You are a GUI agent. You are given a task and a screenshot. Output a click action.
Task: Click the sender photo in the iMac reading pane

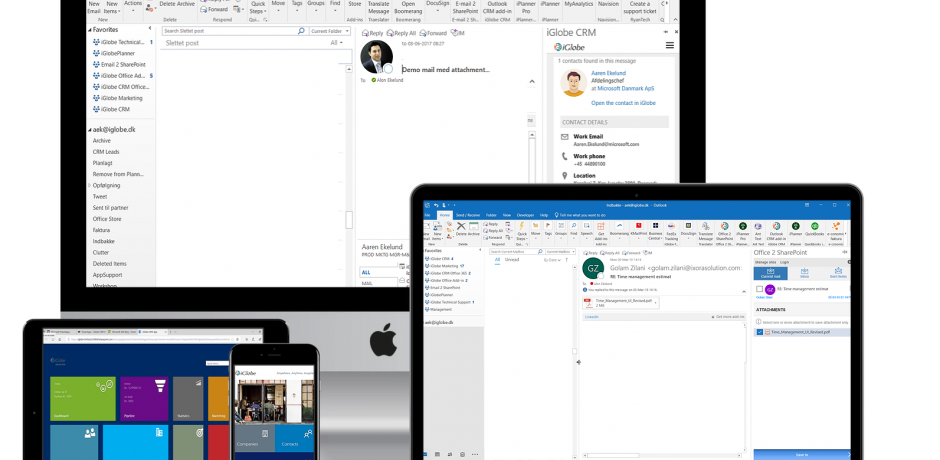coord(376,56)
